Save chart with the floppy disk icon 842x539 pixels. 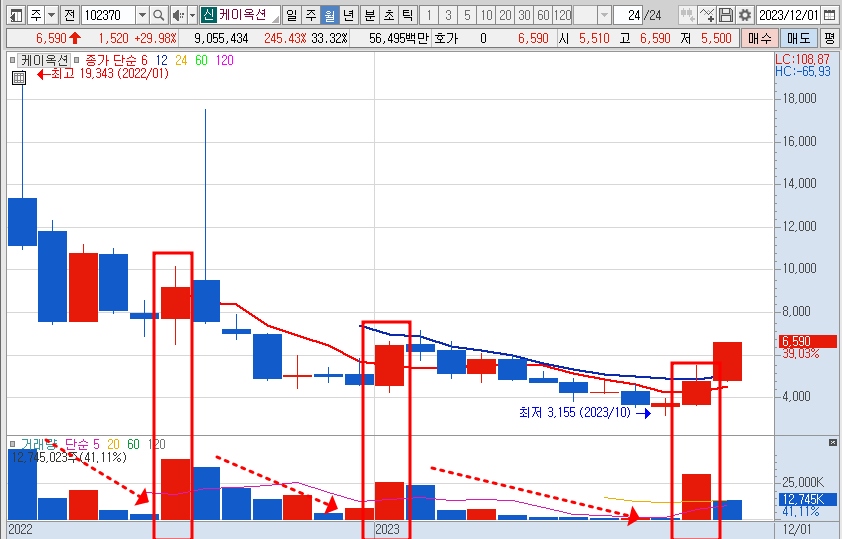coord(725,15)
